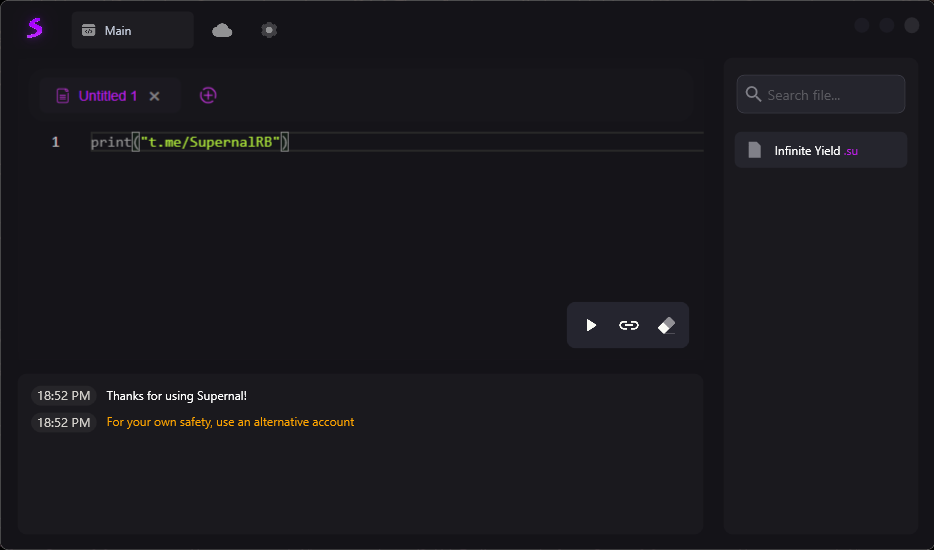Screen dimensions: 934x550
Task: Minimize the Supernal window
Action: pos(861,25)
